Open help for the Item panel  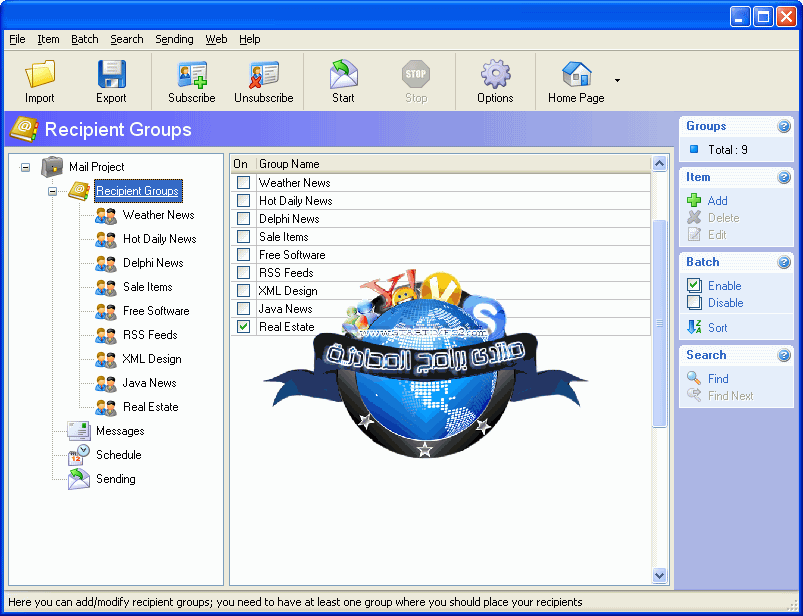point(784,177)
